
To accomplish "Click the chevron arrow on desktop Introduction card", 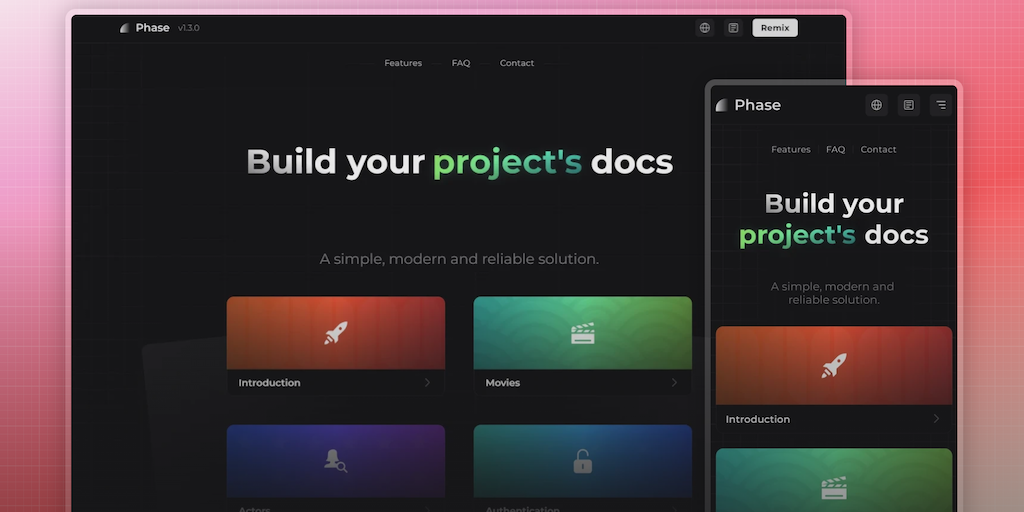I will 427,383.
